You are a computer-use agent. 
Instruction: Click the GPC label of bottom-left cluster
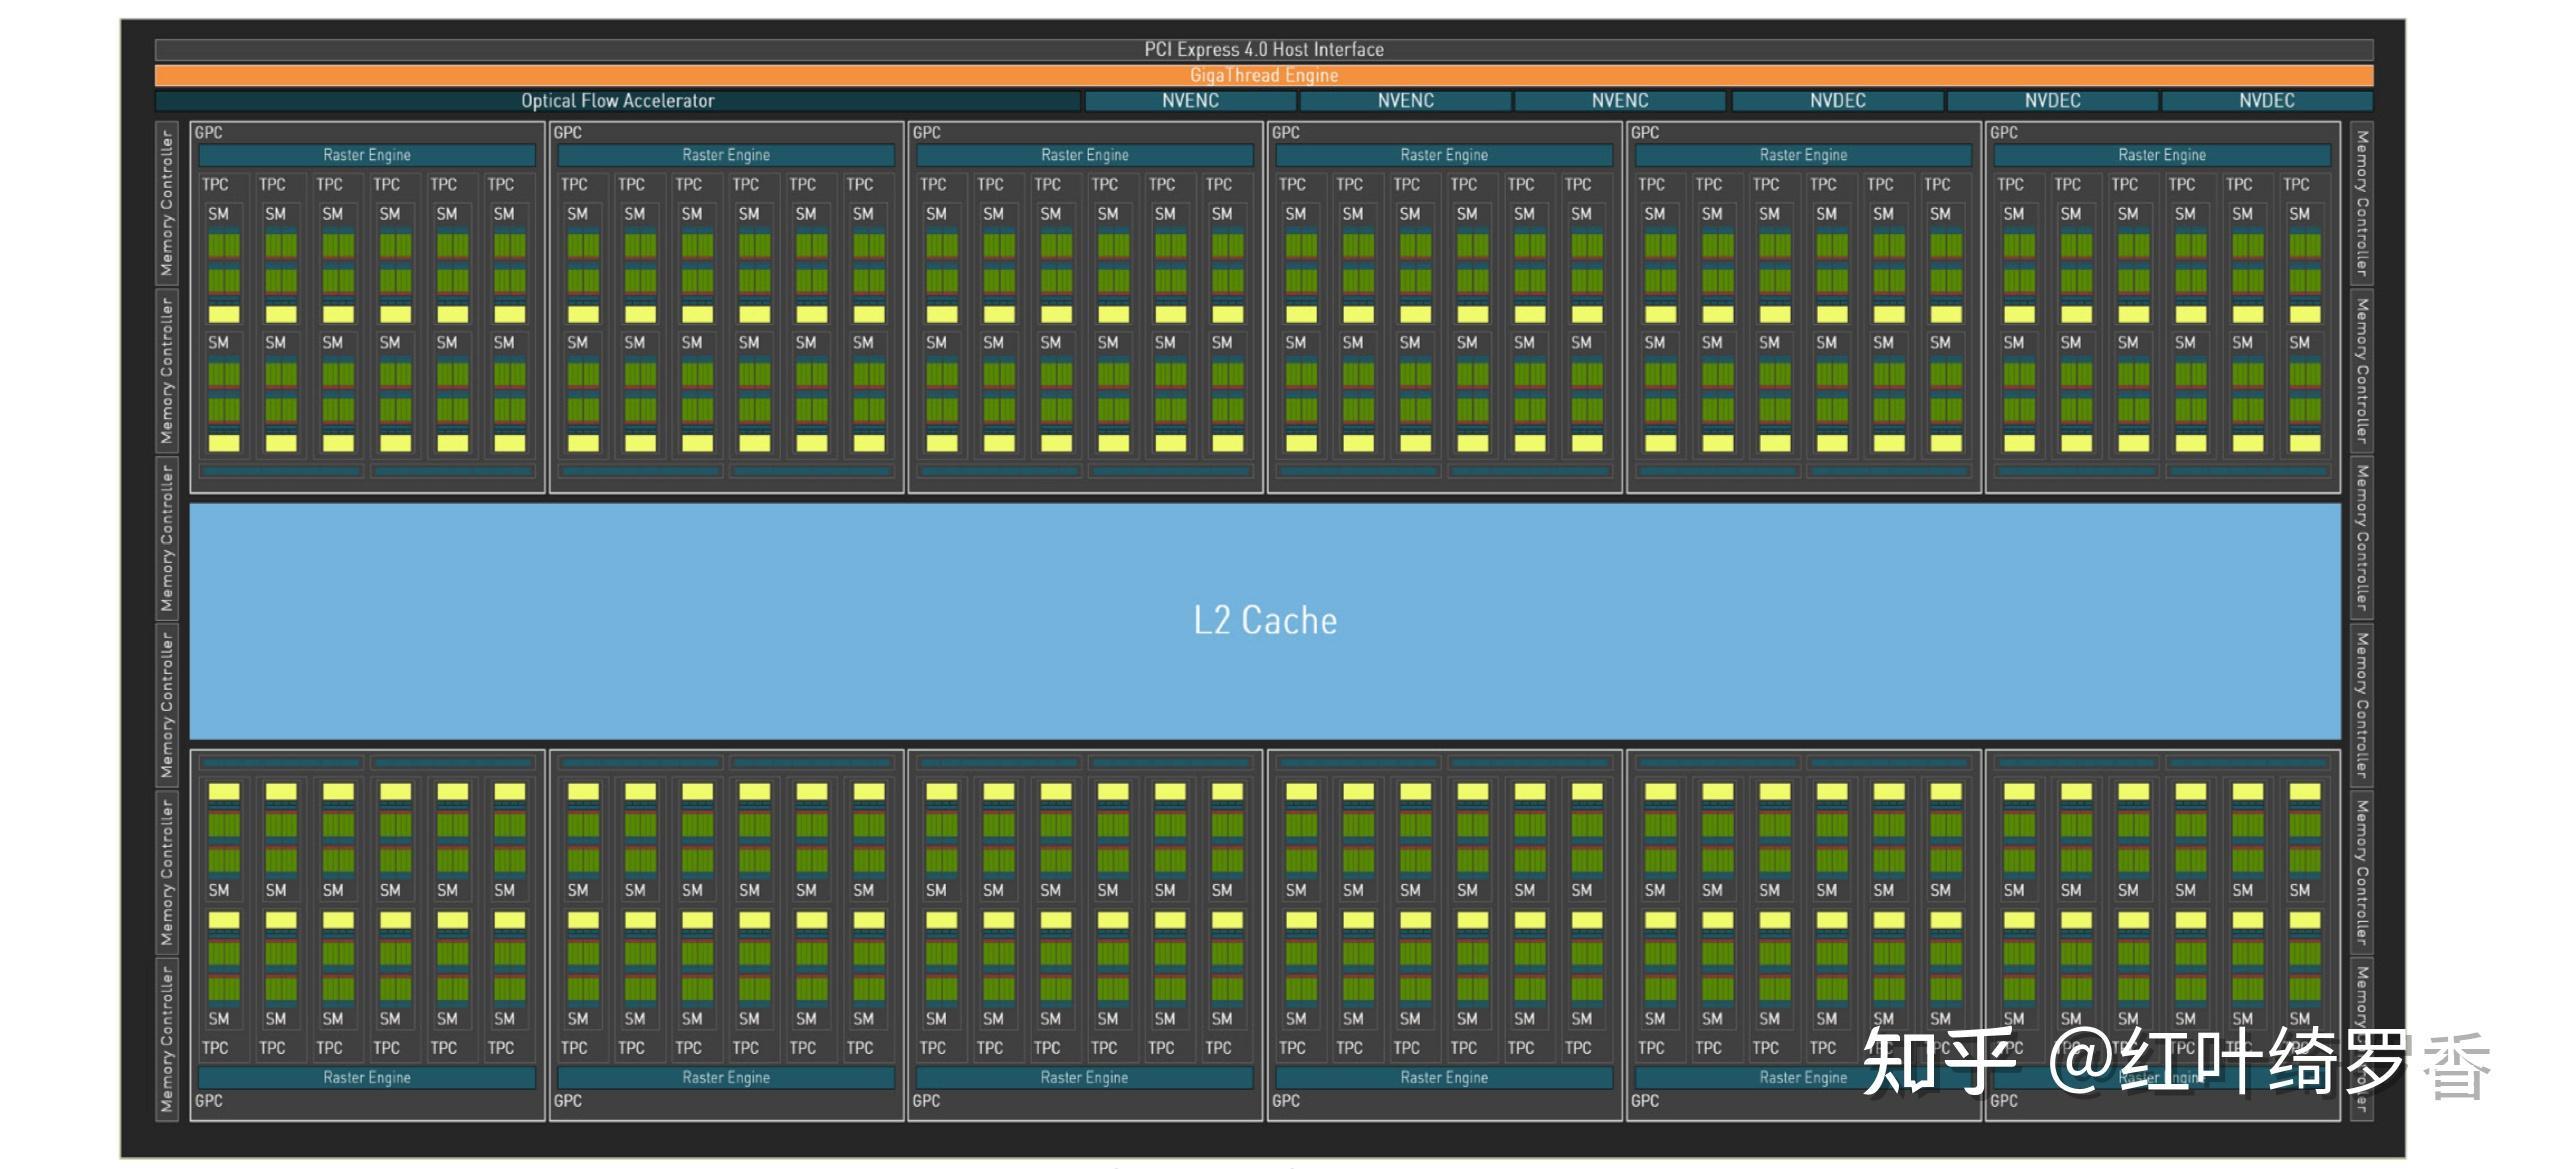(x=209, y=1100)
